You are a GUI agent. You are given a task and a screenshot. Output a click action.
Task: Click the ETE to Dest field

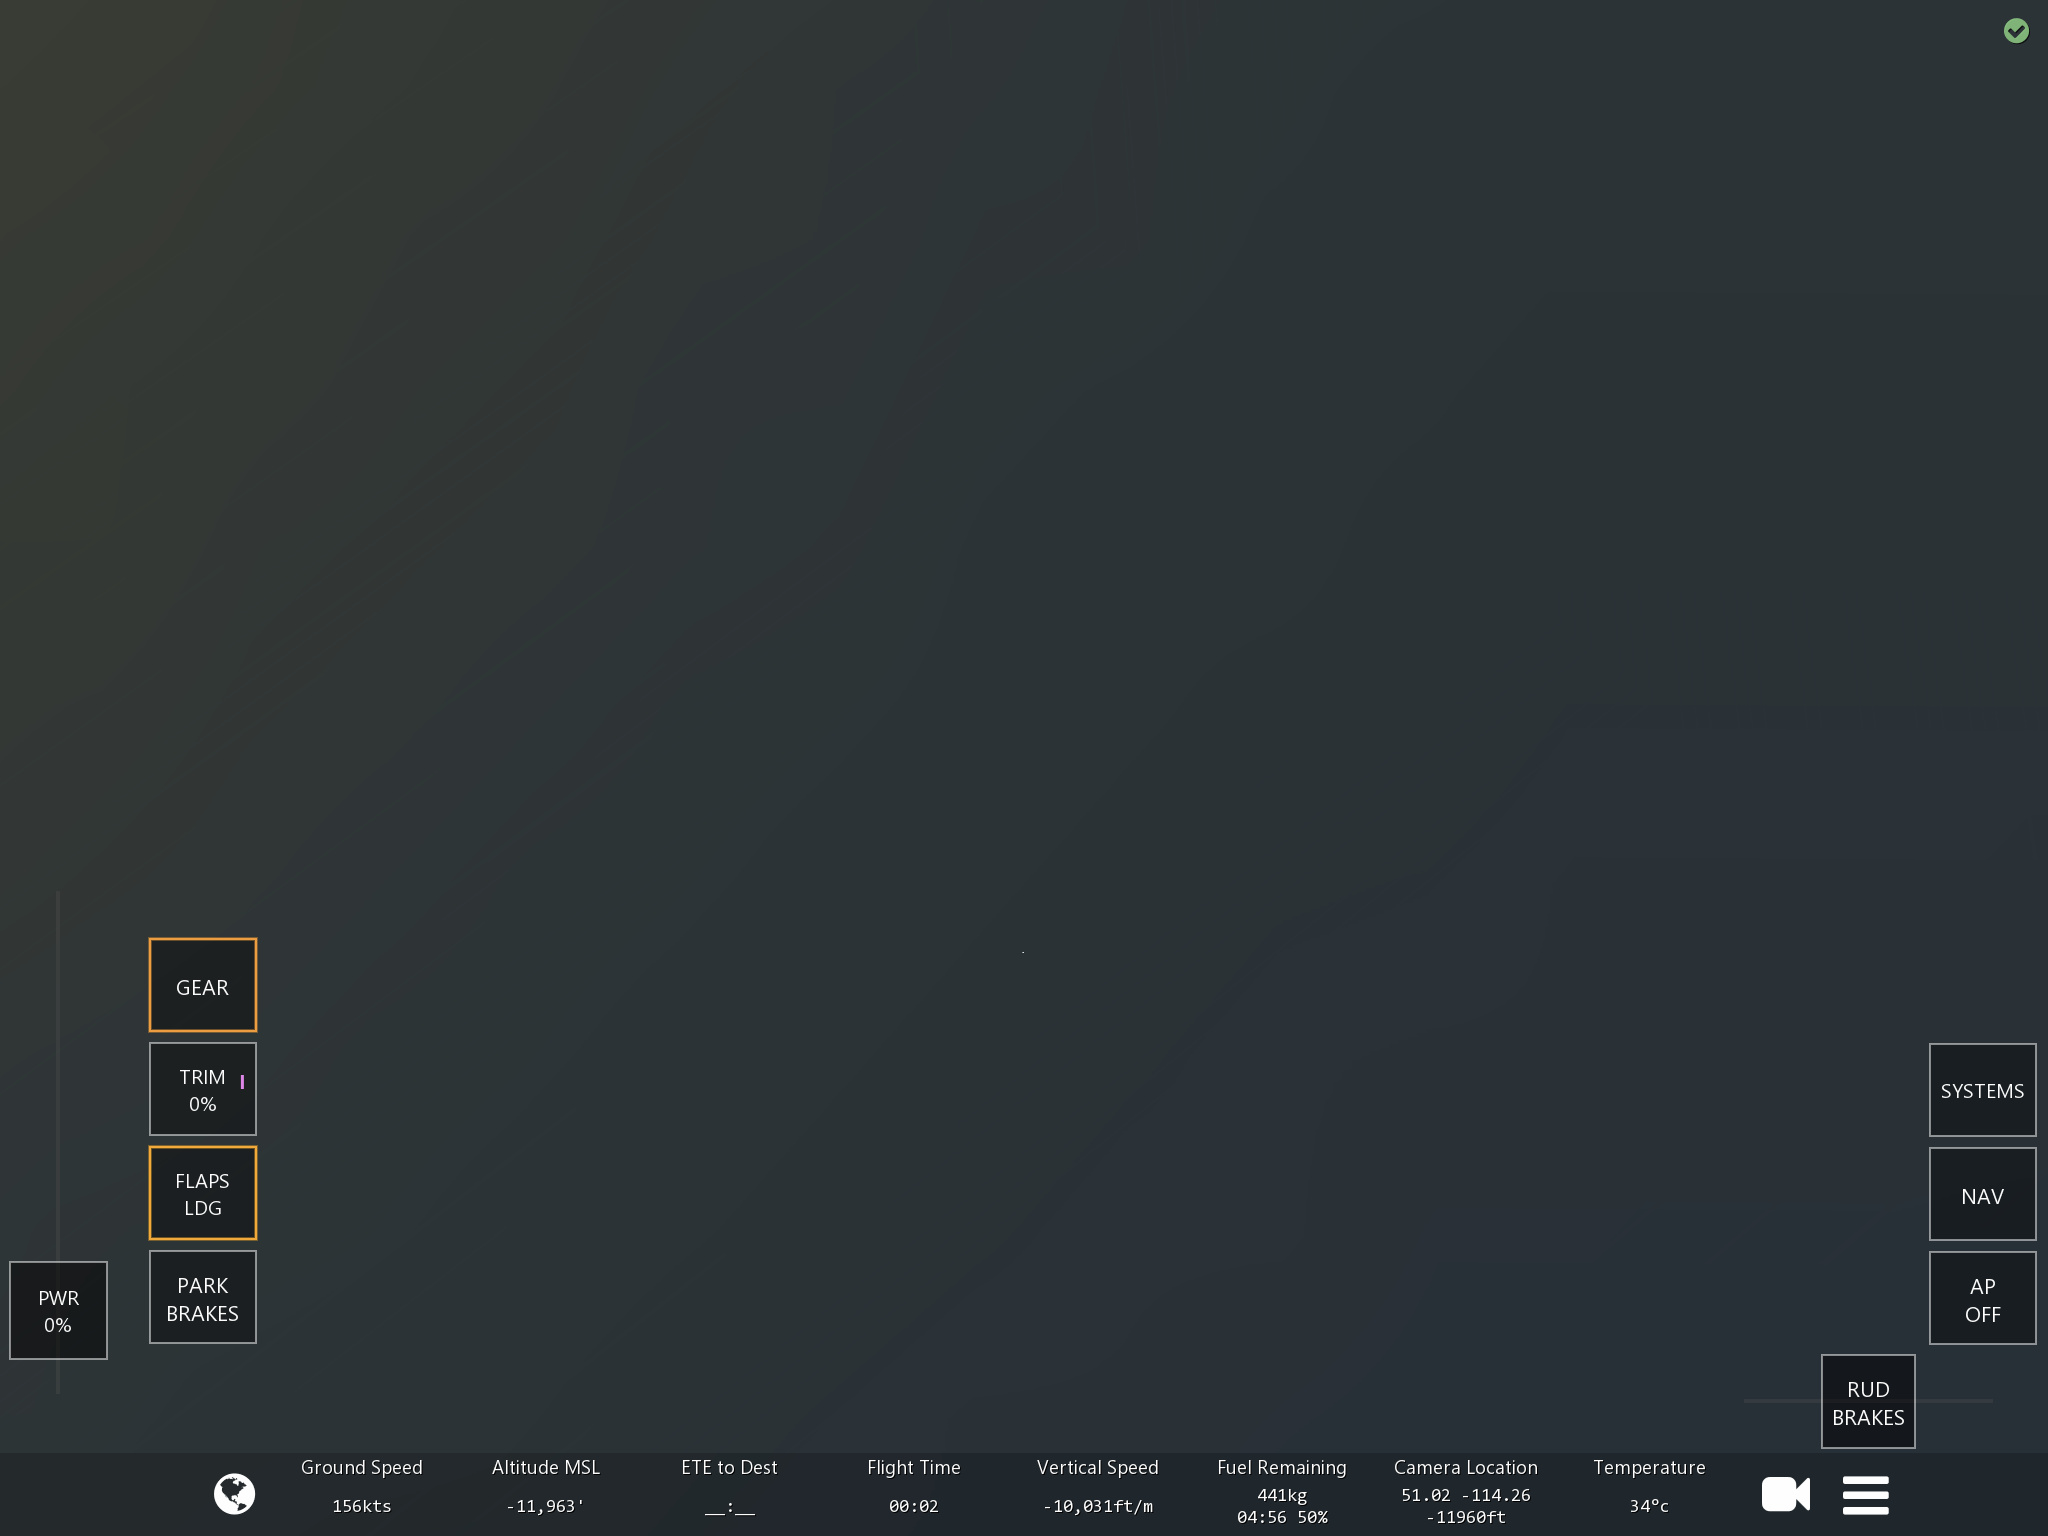(729, 1487)
